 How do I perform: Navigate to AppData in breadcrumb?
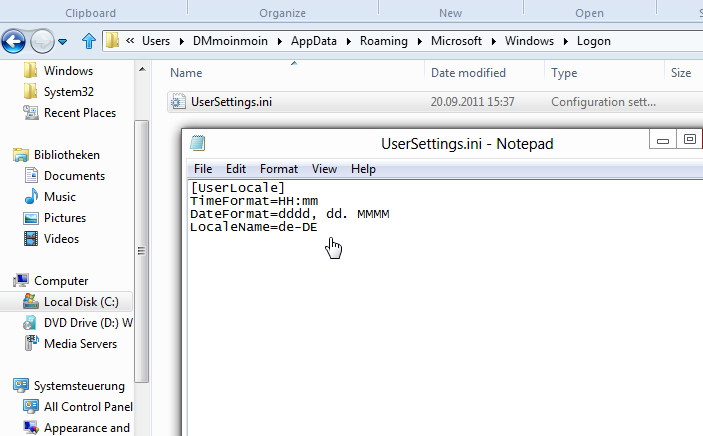tap(314, 41)
